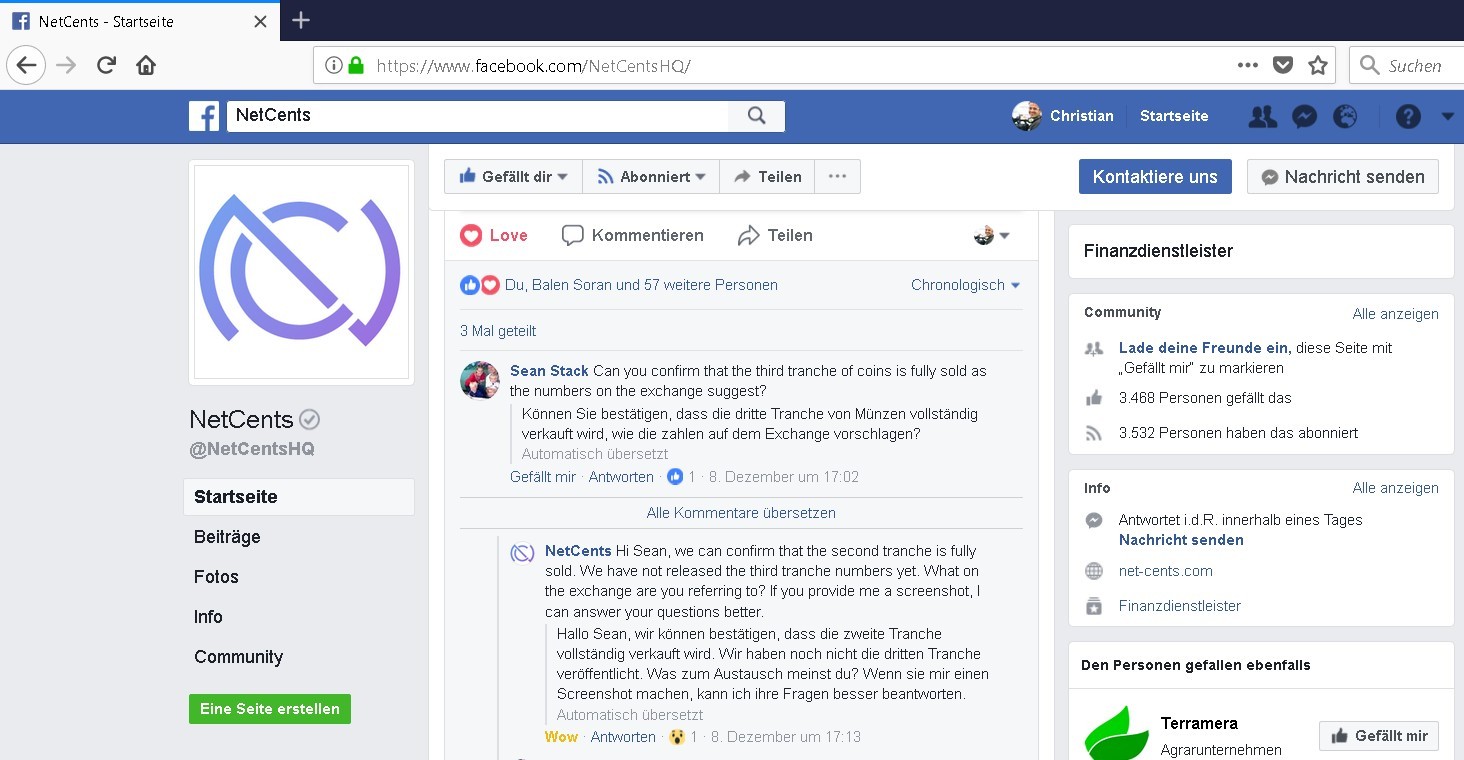The image size is (1464, 760).
Task: Open the Abonniert dropdown
Action: click(651, 177)
